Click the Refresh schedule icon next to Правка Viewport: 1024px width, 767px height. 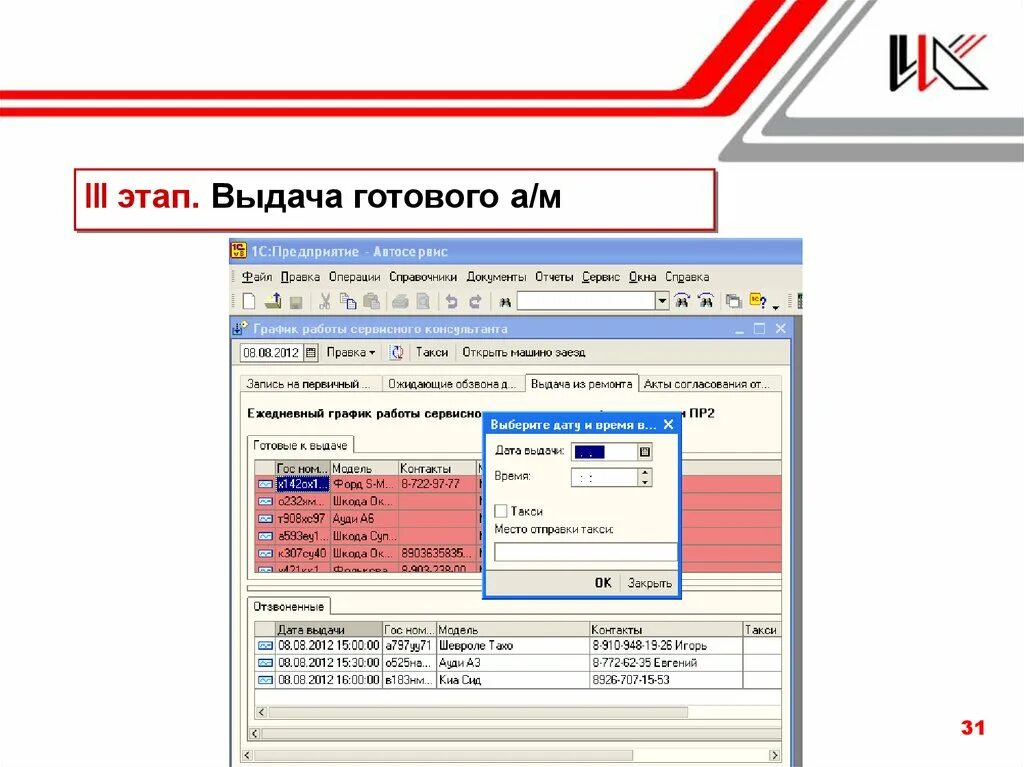click(396, 353)
